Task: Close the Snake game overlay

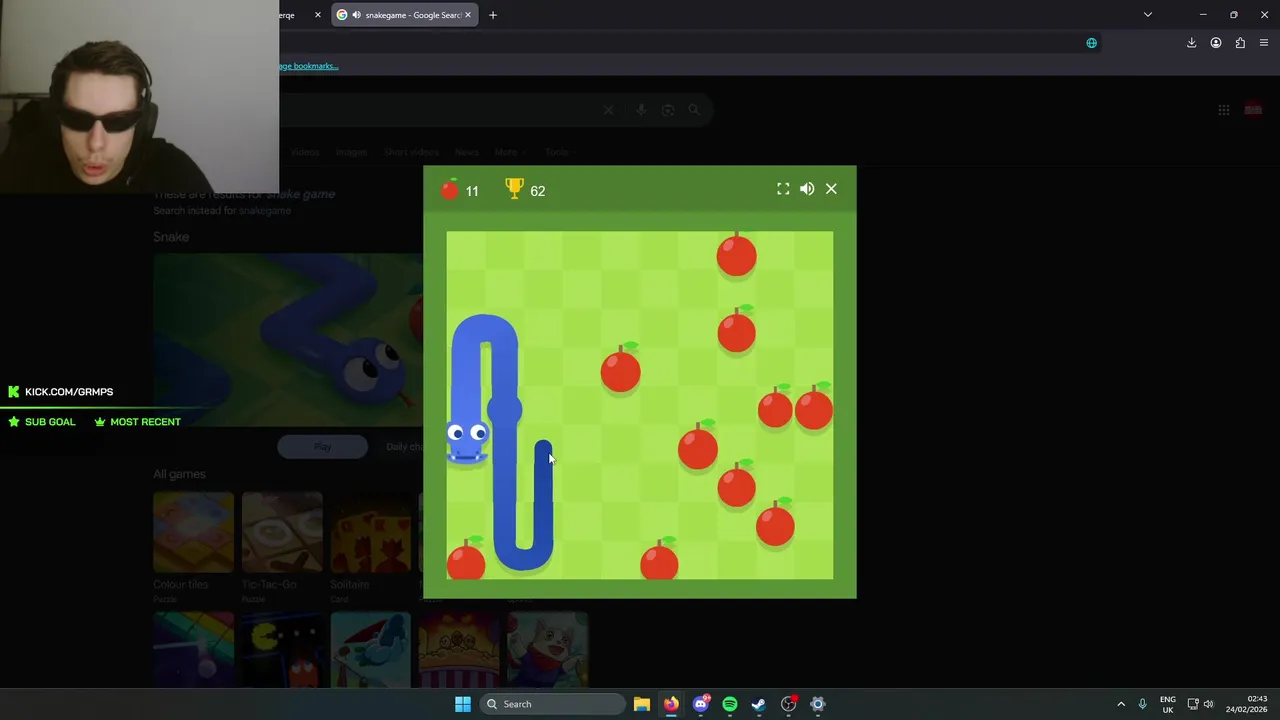Action: pos(831,189)
